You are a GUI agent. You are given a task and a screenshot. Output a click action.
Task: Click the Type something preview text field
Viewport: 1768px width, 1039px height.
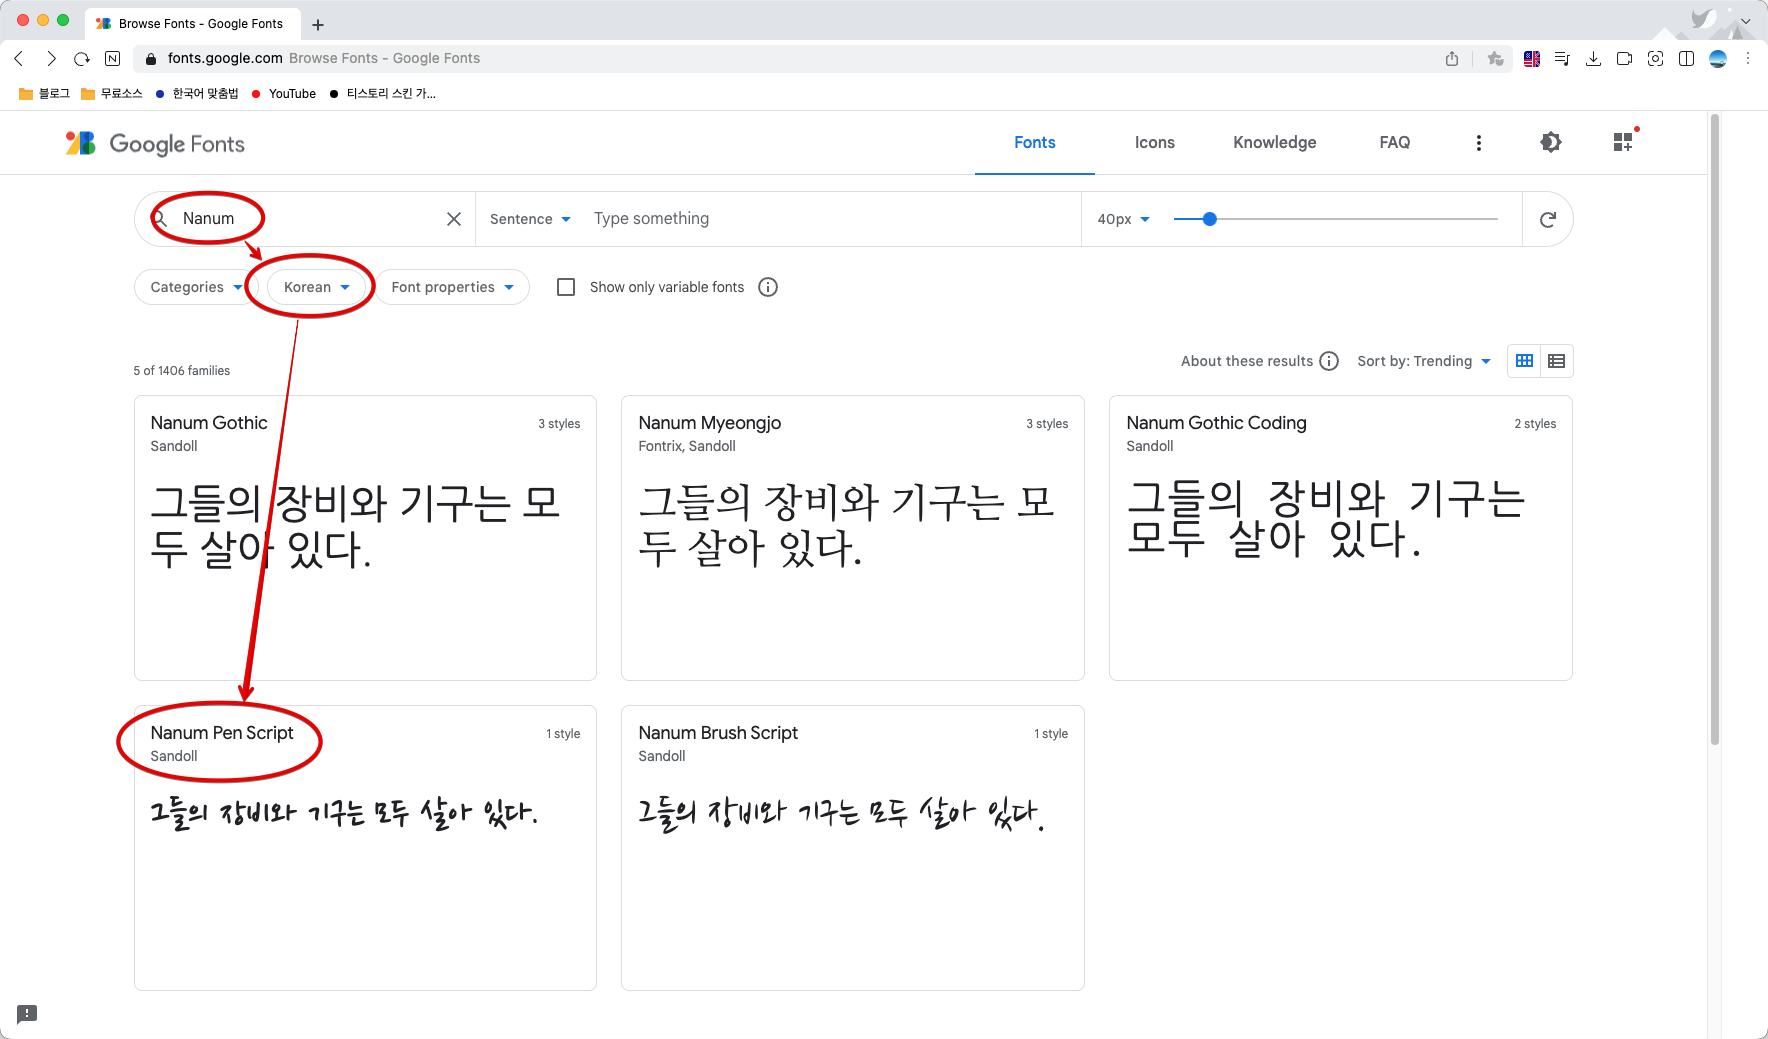(x=780, y=218)
